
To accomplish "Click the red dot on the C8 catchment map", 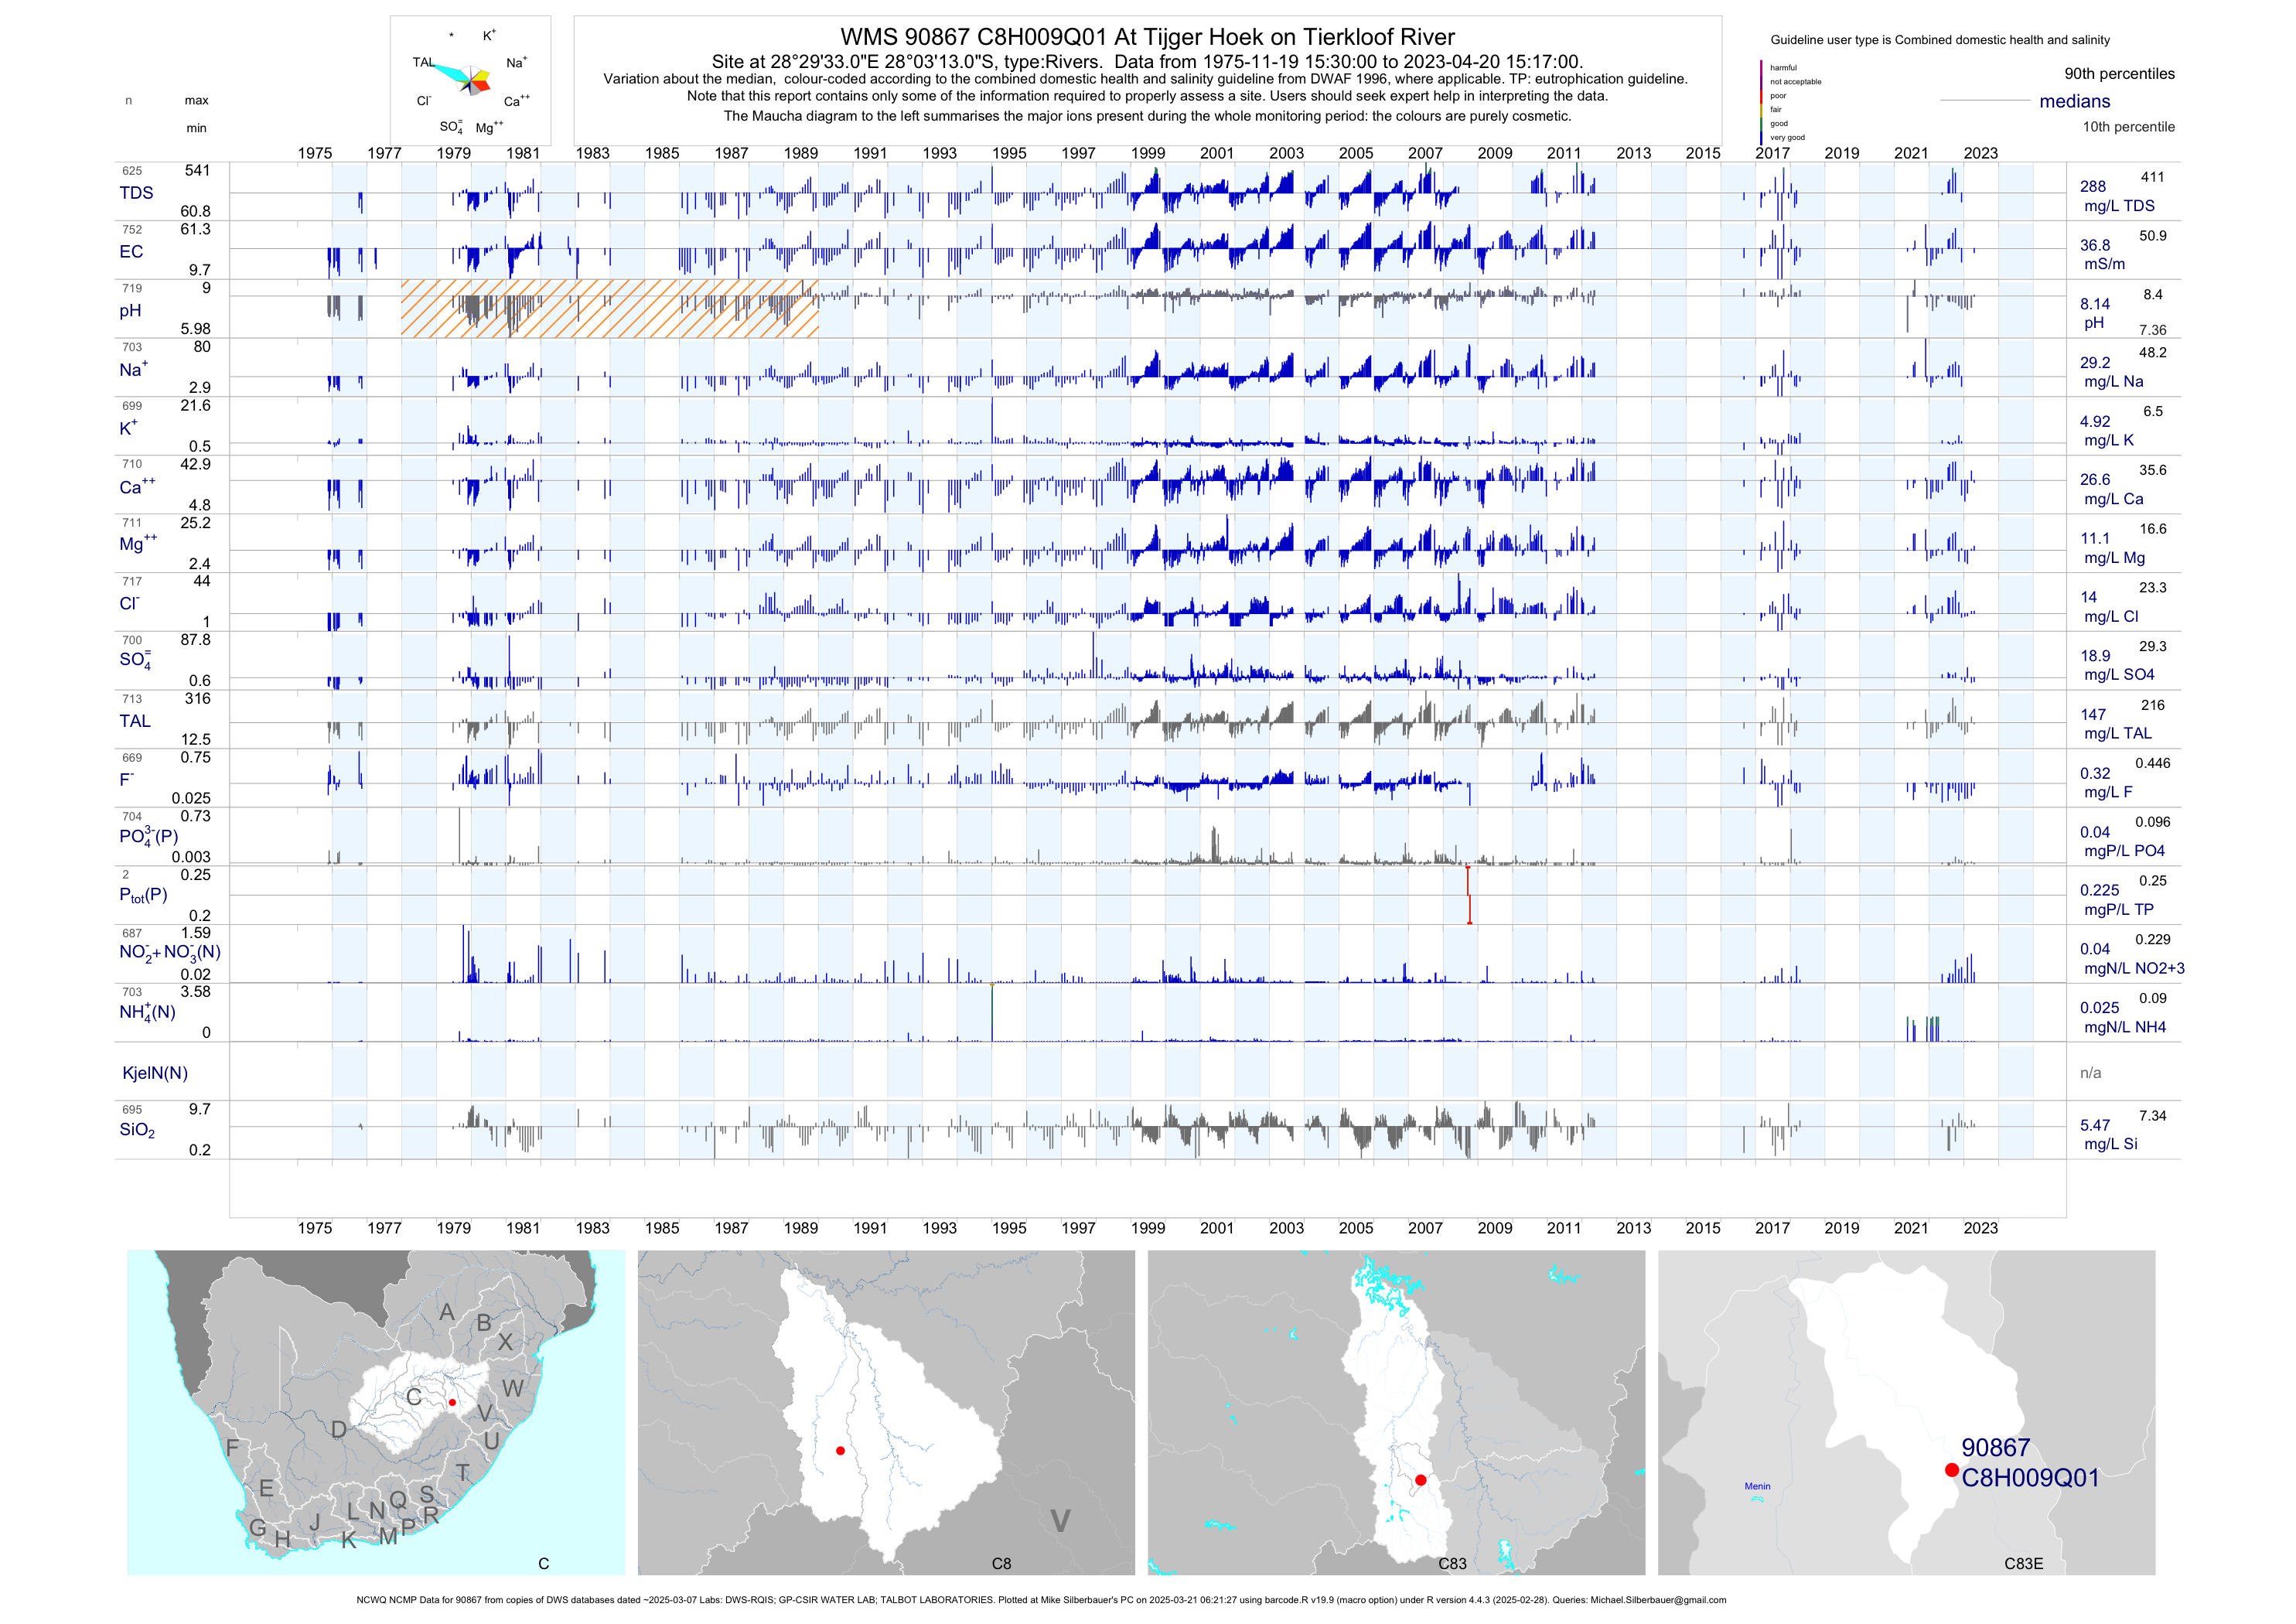I will 840,1450.
